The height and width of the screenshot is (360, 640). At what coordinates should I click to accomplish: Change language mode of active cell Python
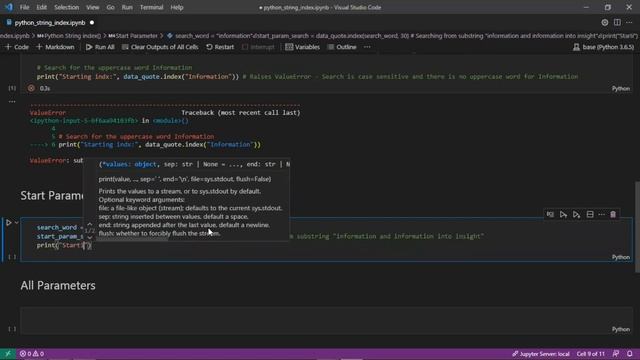pos(621,257)
